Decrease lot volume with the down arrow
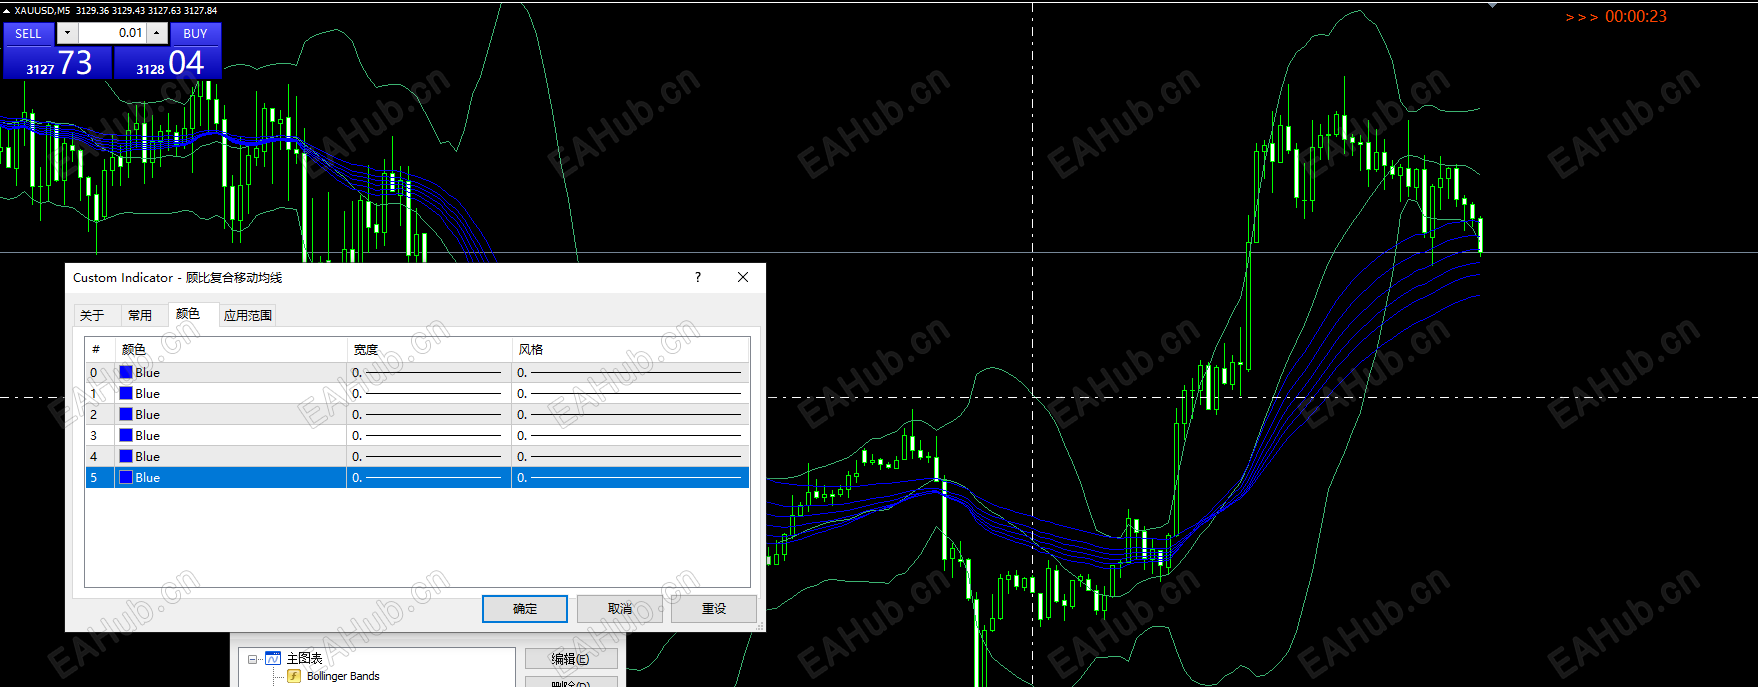Image resolution: width=1758 pixels, height=687 pixels. tap(67, 33)
